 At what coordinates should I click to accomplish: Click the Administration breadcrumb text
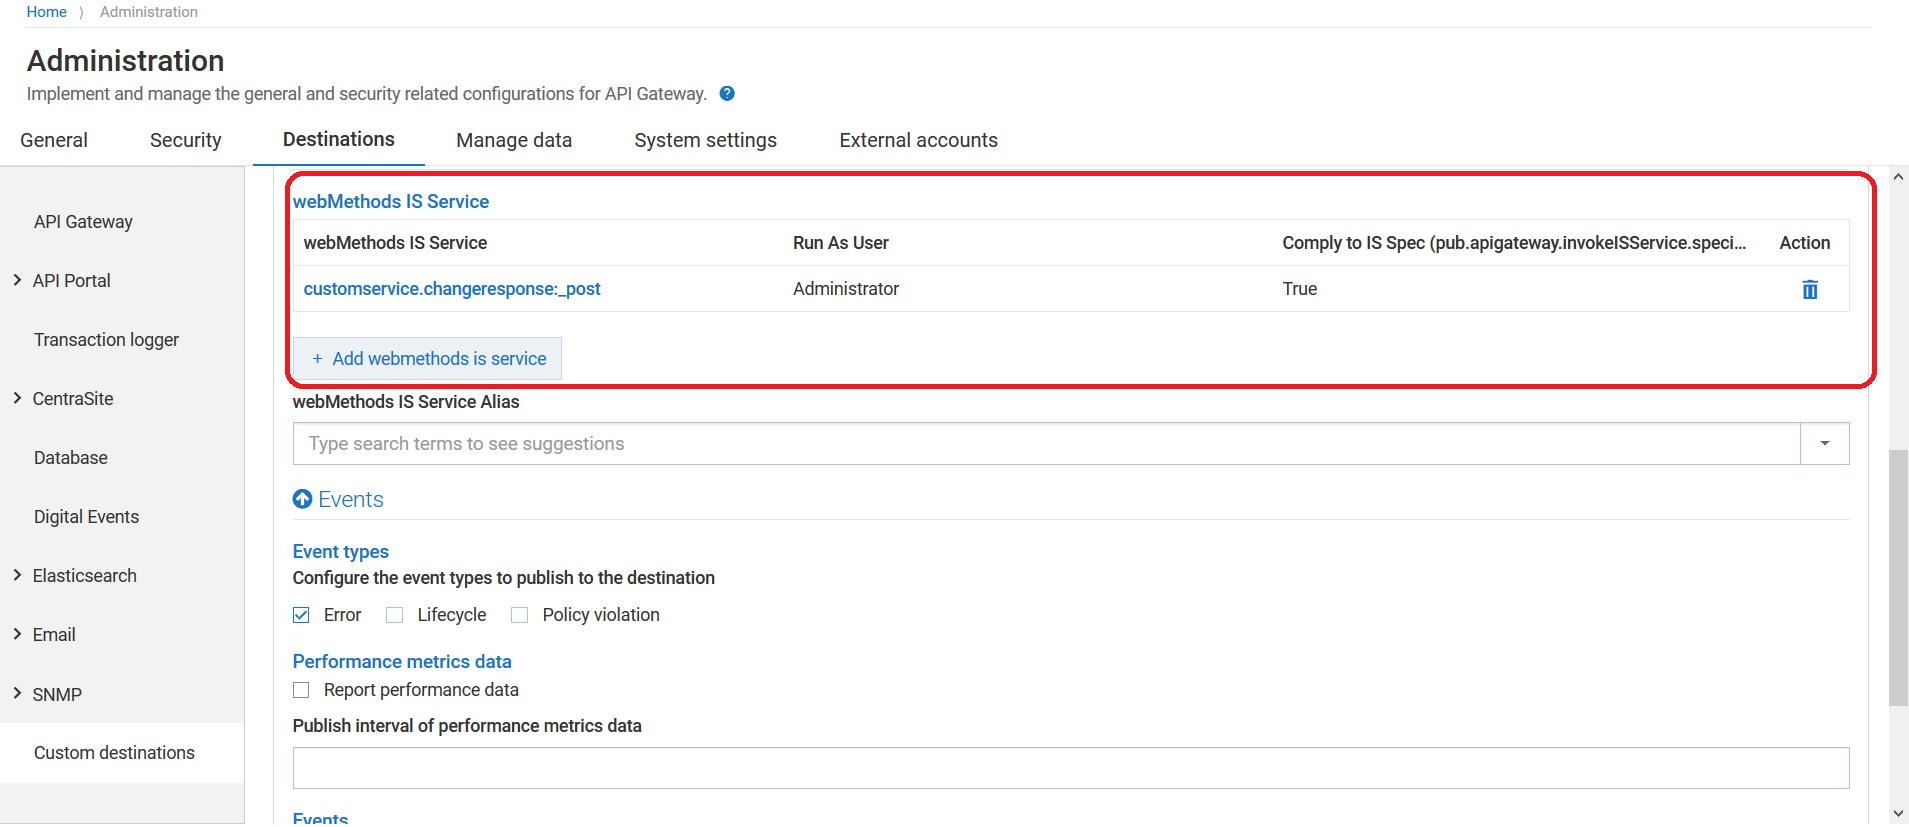tap(149, 12)
